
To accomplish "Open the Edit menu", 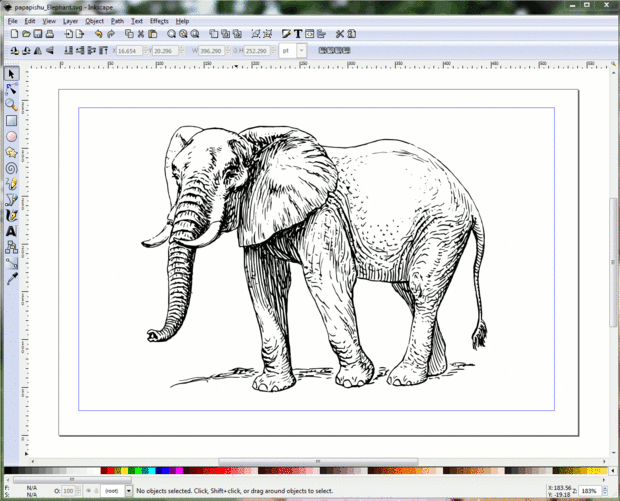I will point(30,21).
